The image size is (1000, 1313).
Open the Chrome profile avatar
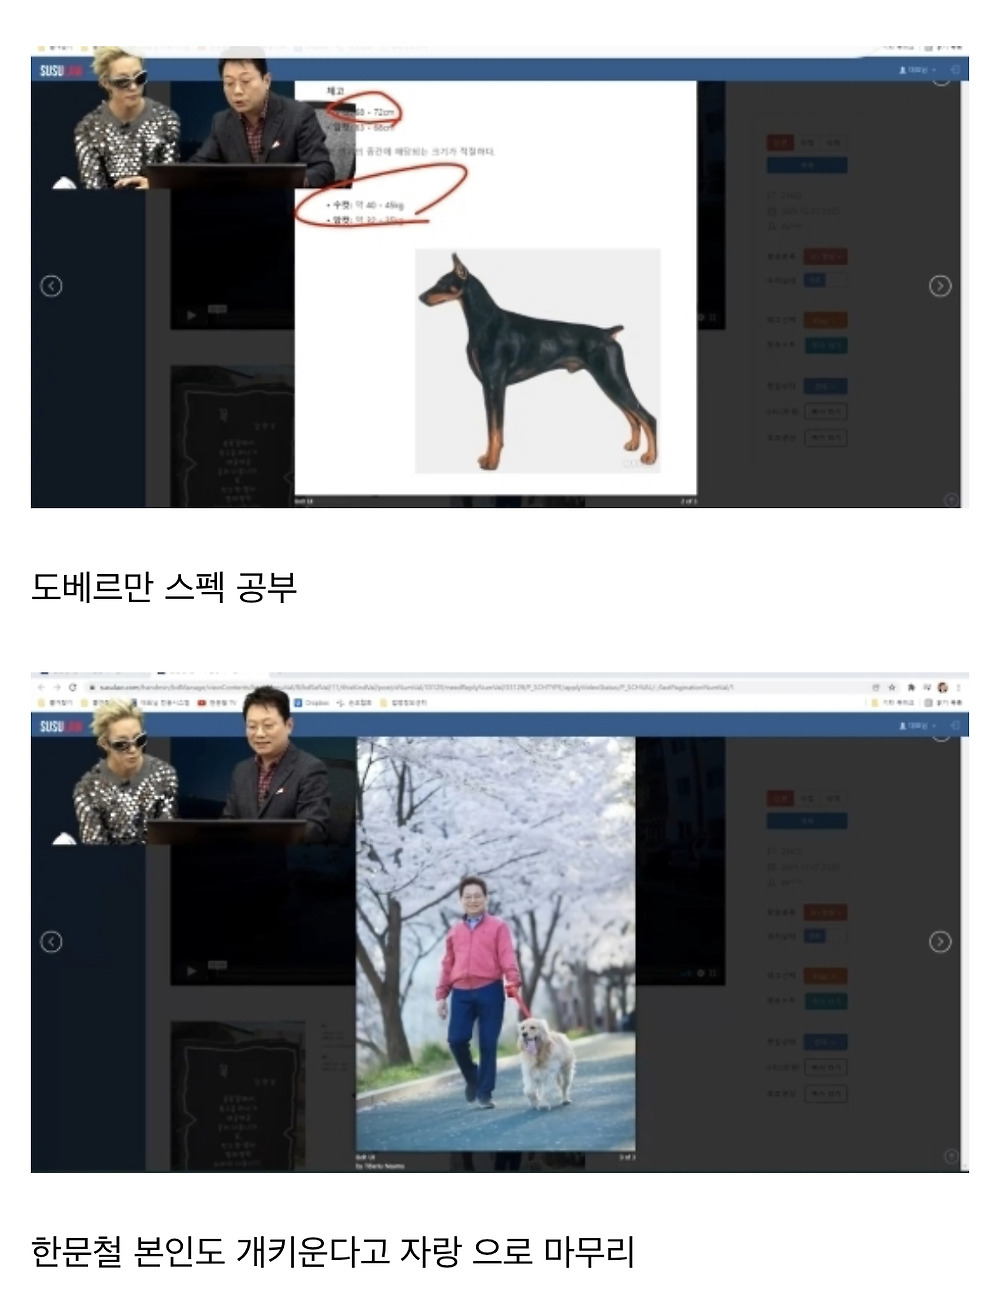coord(942,688)
